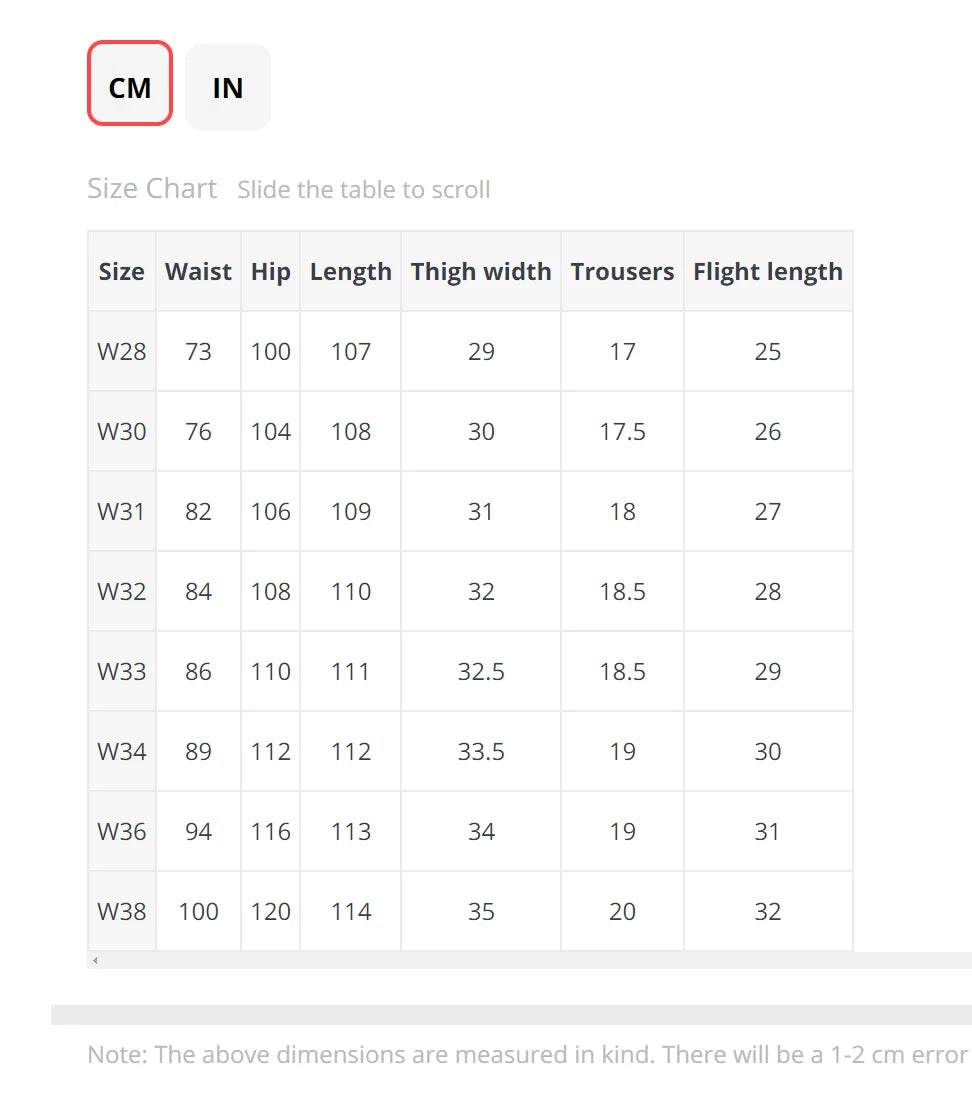Click the Length column header
Image resolution: width=972 pixels, height=1098 pixels.
point(350,272)
